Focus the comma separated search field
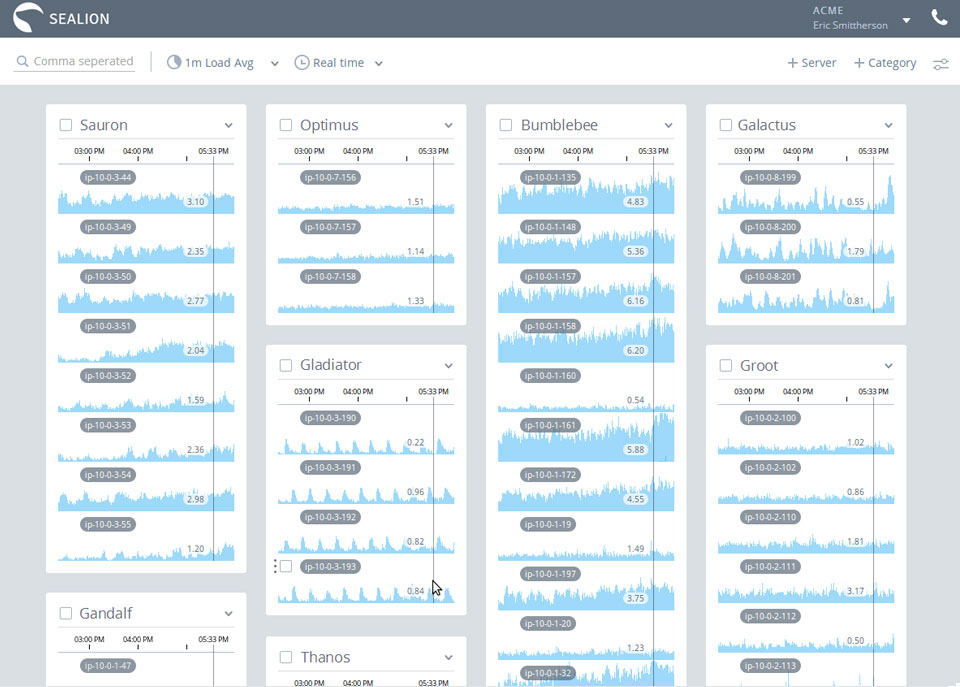The image size is (960, 687). [x=82, y=61]
